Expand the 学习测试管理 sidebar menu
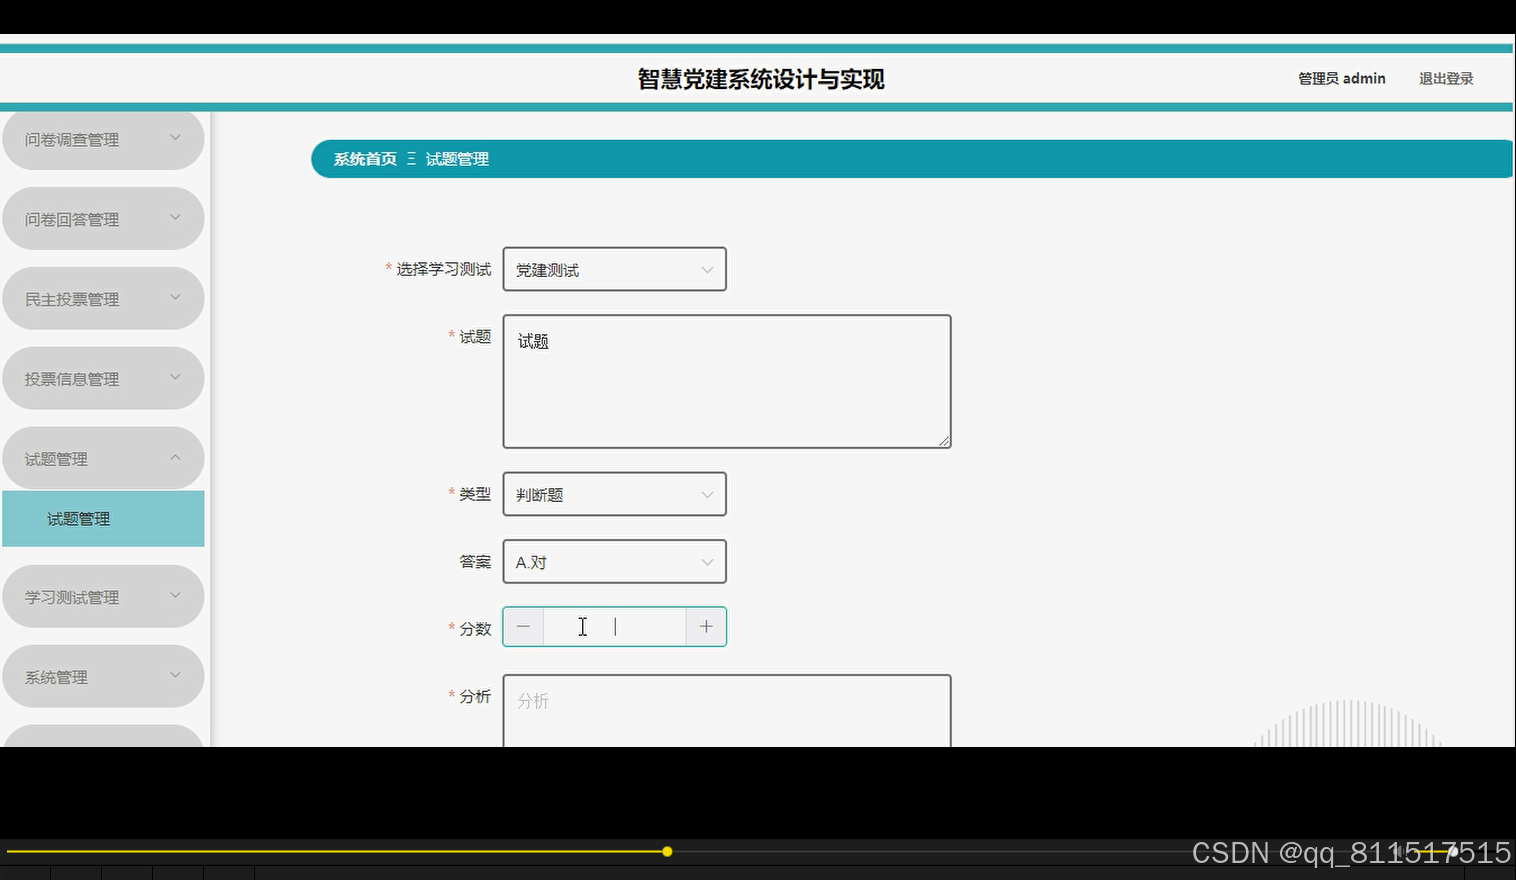 (x=103, y=596)
